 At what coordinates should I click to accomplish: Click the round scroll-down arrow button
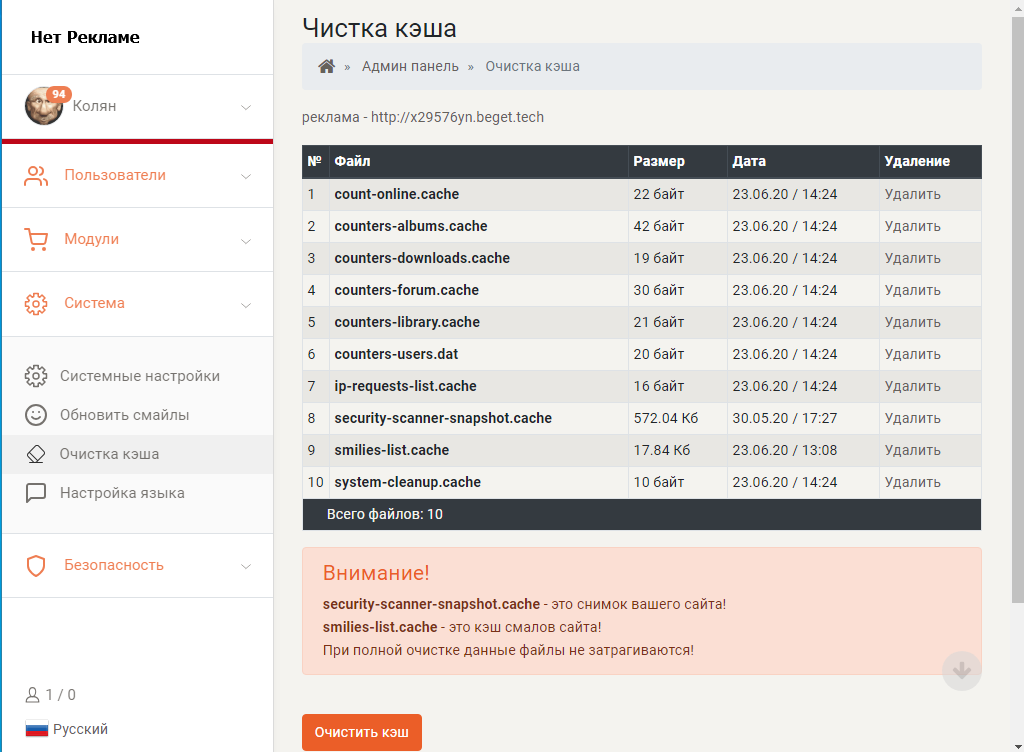point(962,671)
